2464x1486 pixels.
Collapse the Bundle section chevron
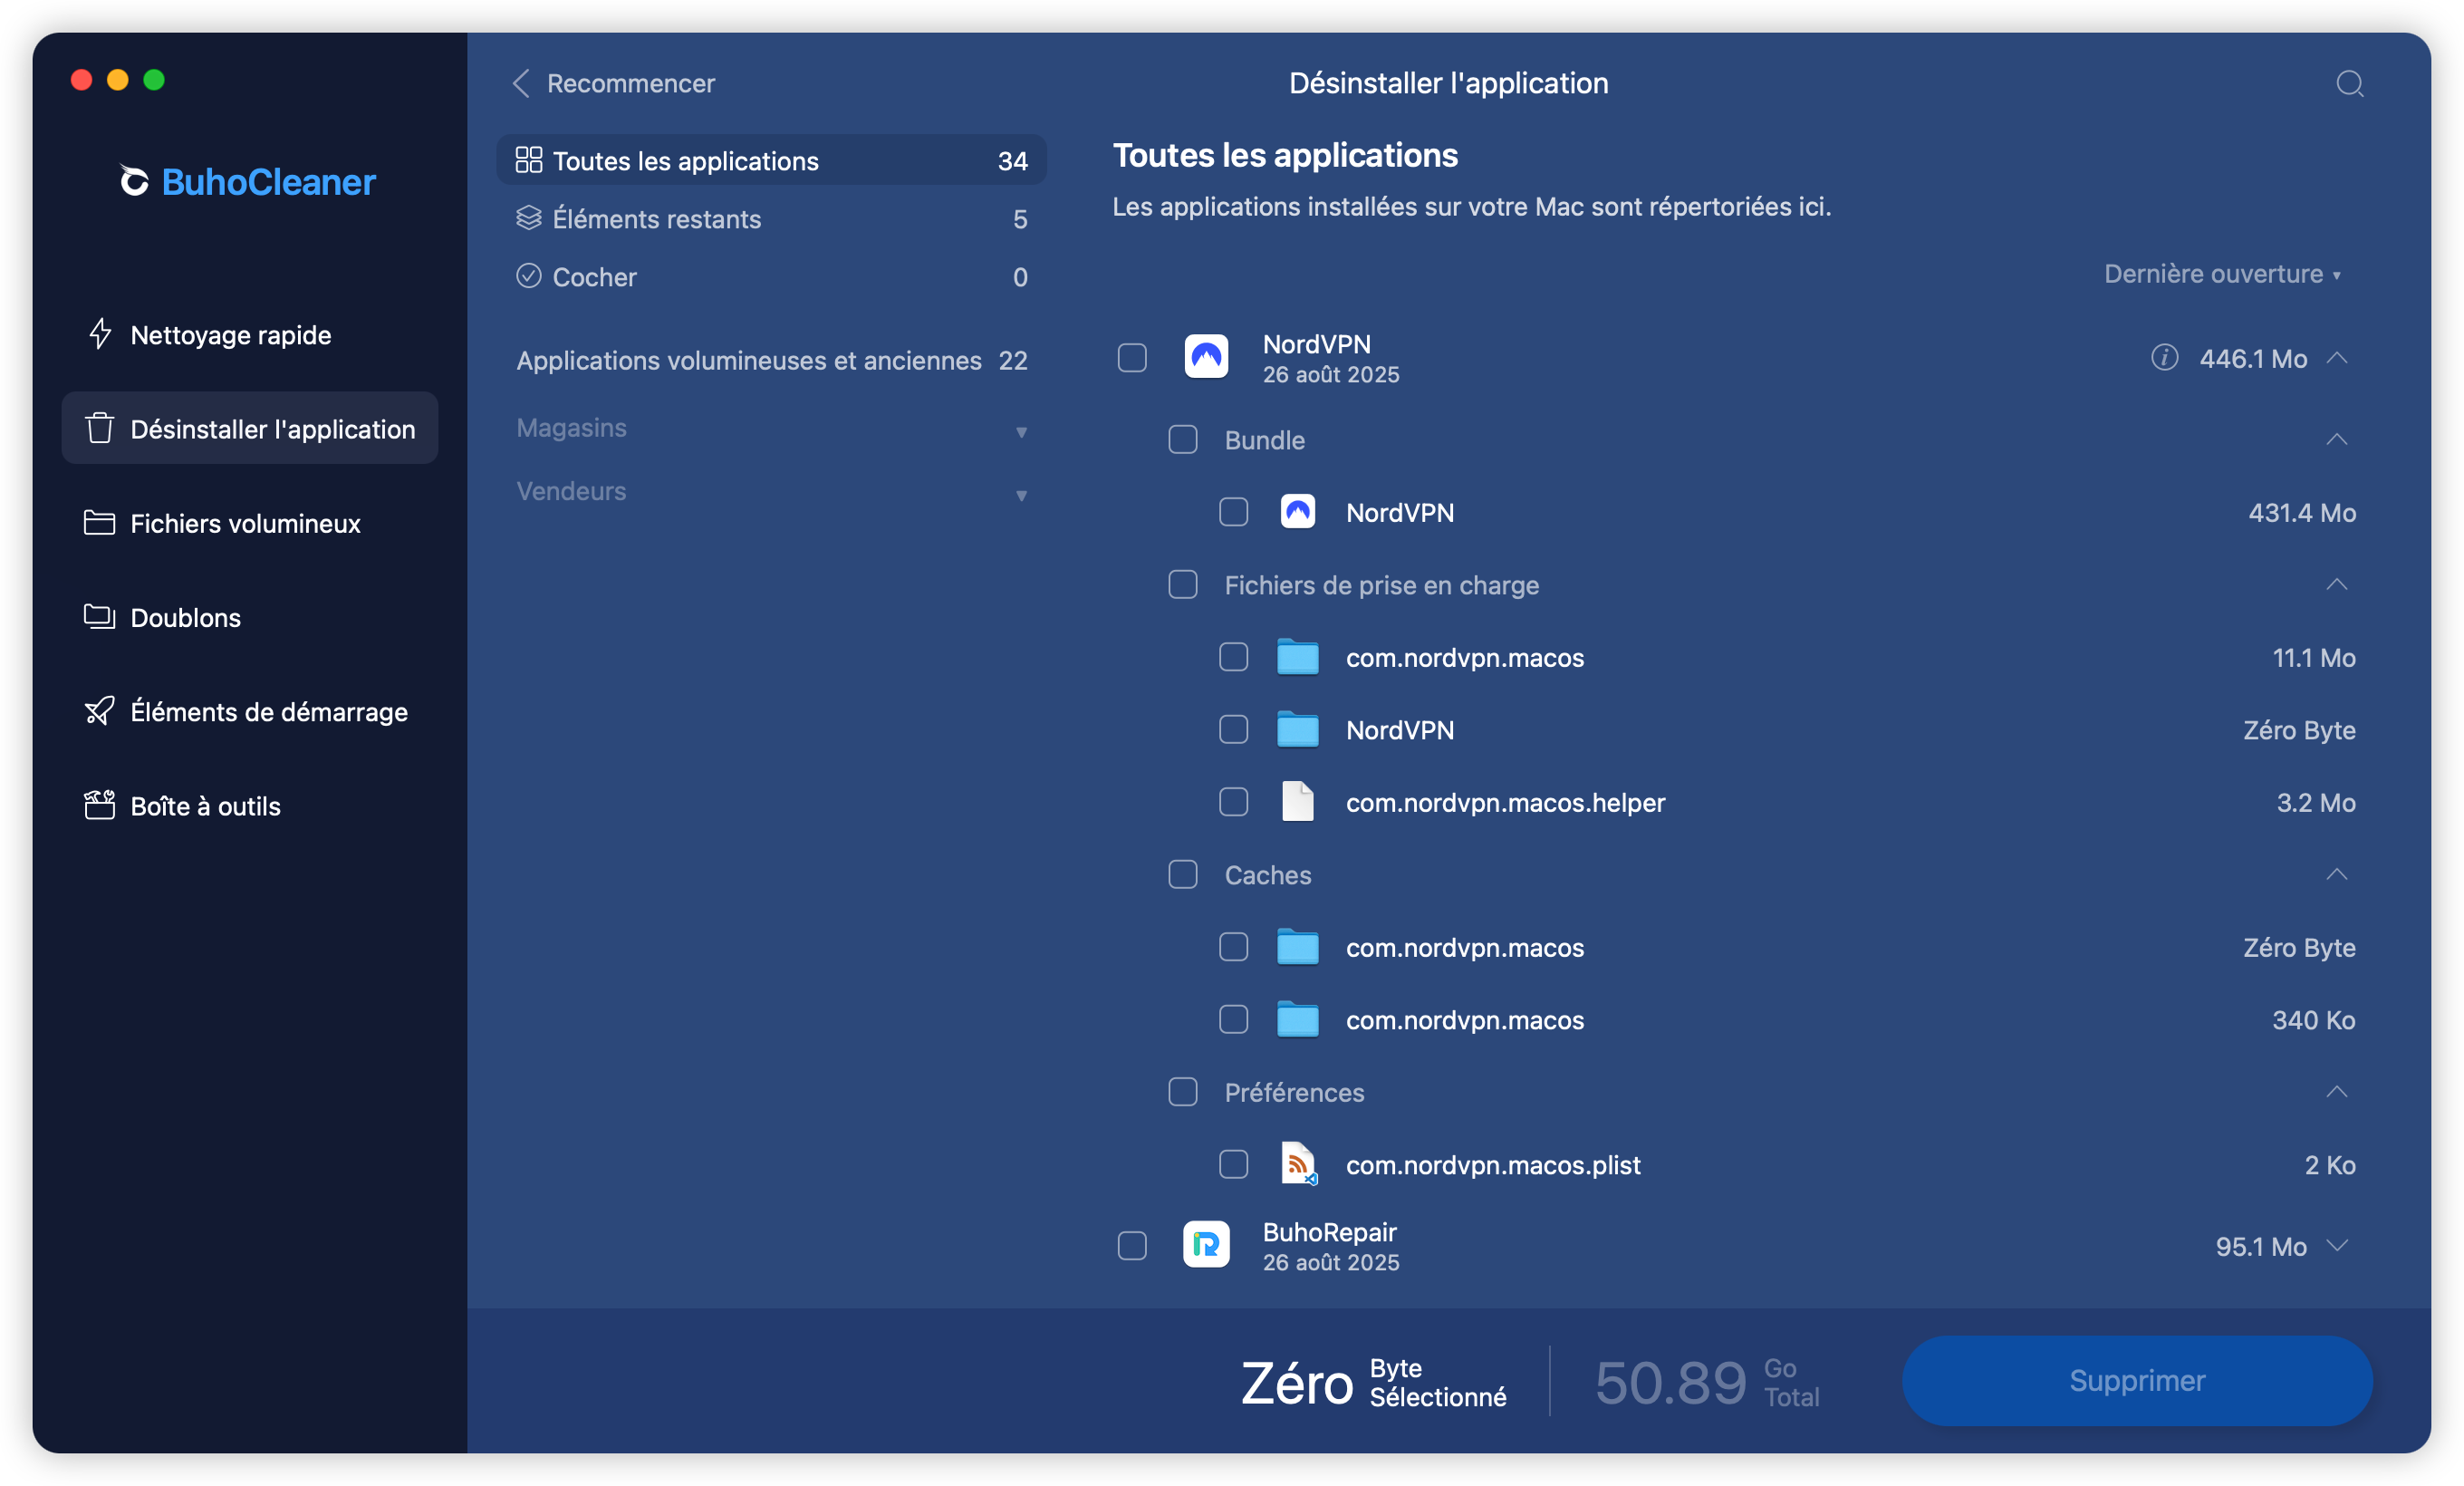tap(2337, 440)
